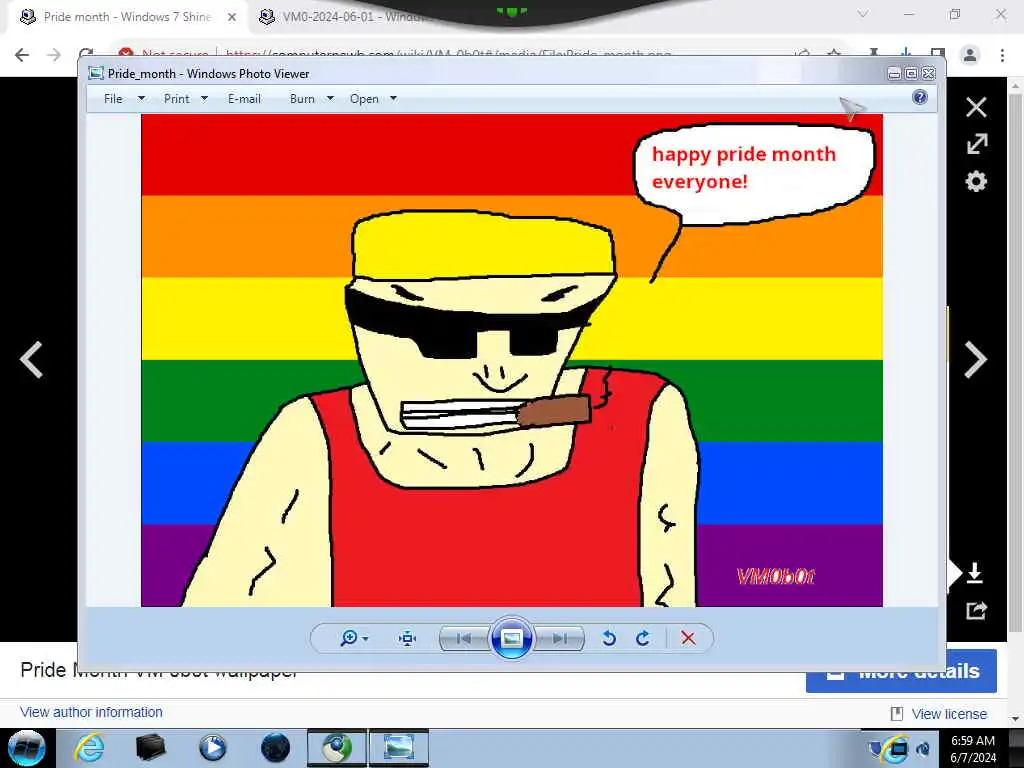Open the browser three-dot menu
Image resolution: width=1024 pixels, height=768 pixels.
click(x=1002, y=56)
